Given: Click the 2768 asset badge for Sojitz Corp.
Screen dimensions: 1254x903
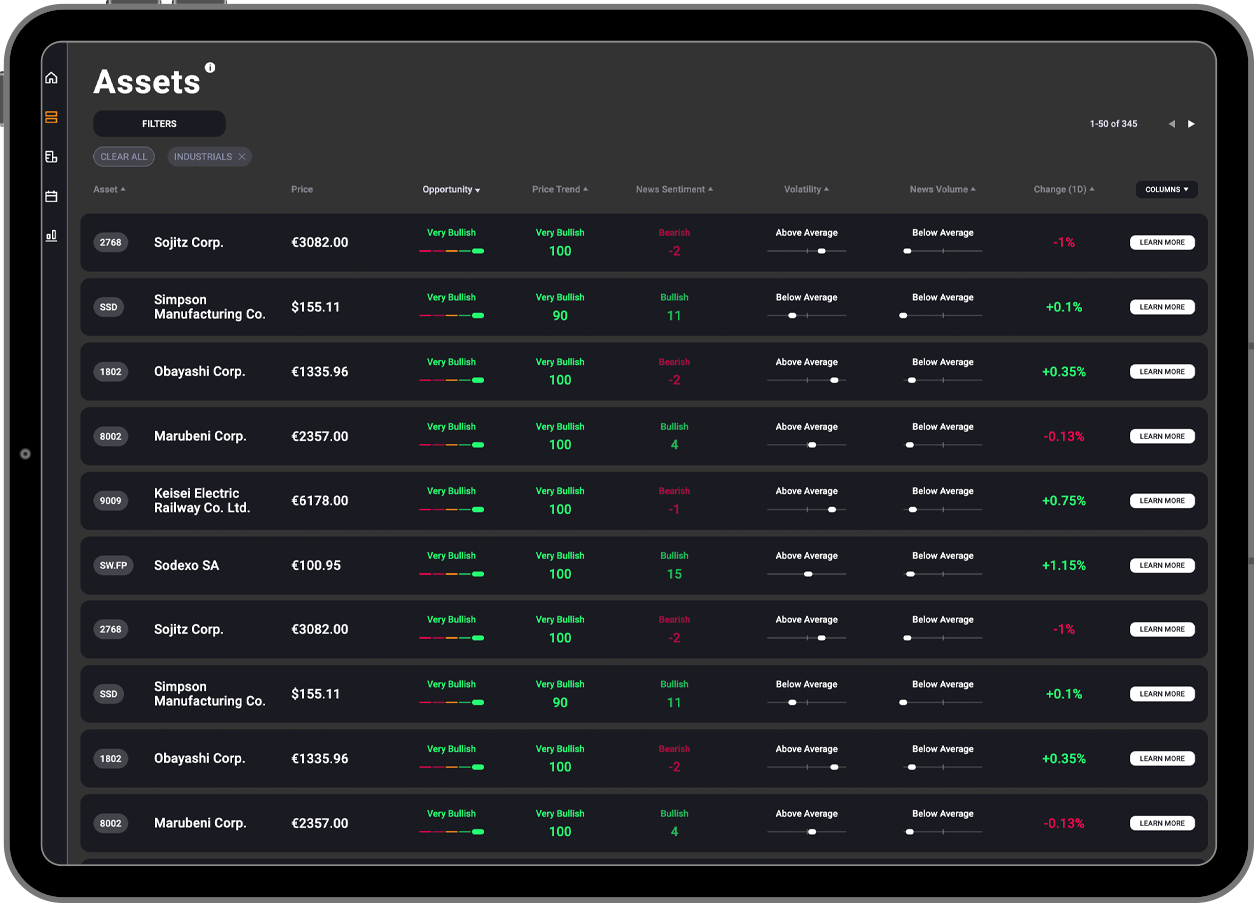Looking at the screenshot, I should [x=110, y=242].
